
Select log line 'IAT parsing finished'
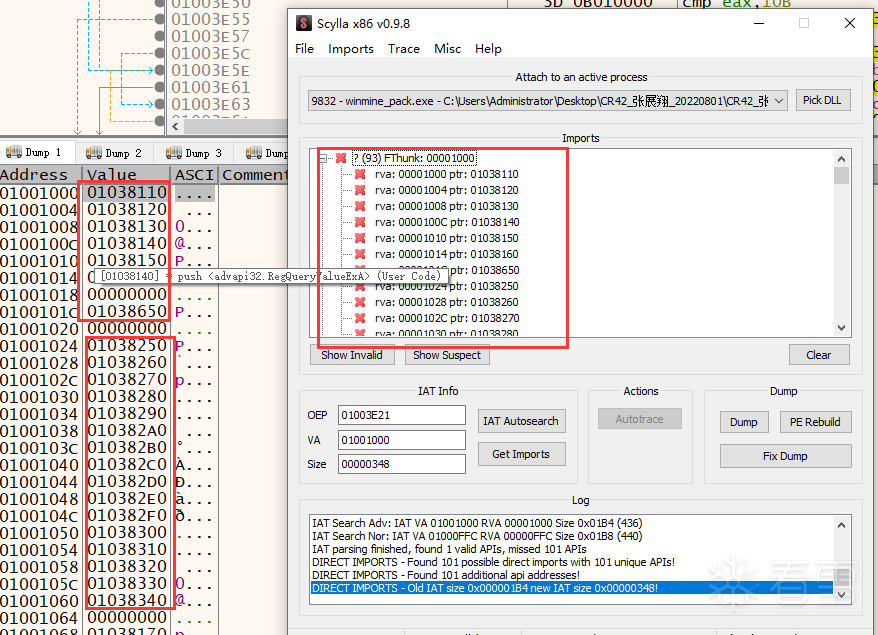coord(449,549)
